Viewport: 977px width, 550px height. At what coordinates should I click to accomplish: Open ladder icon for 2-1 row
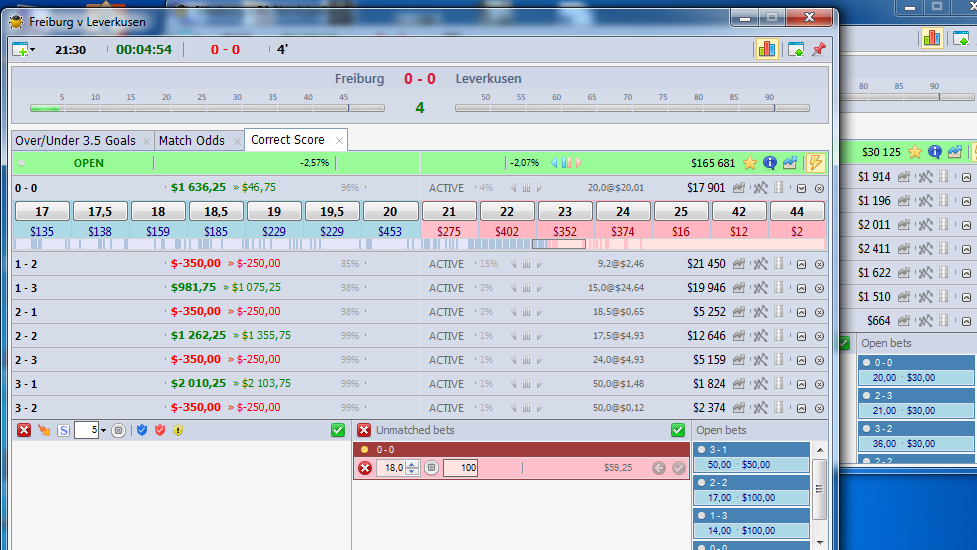tap(779, 311)
